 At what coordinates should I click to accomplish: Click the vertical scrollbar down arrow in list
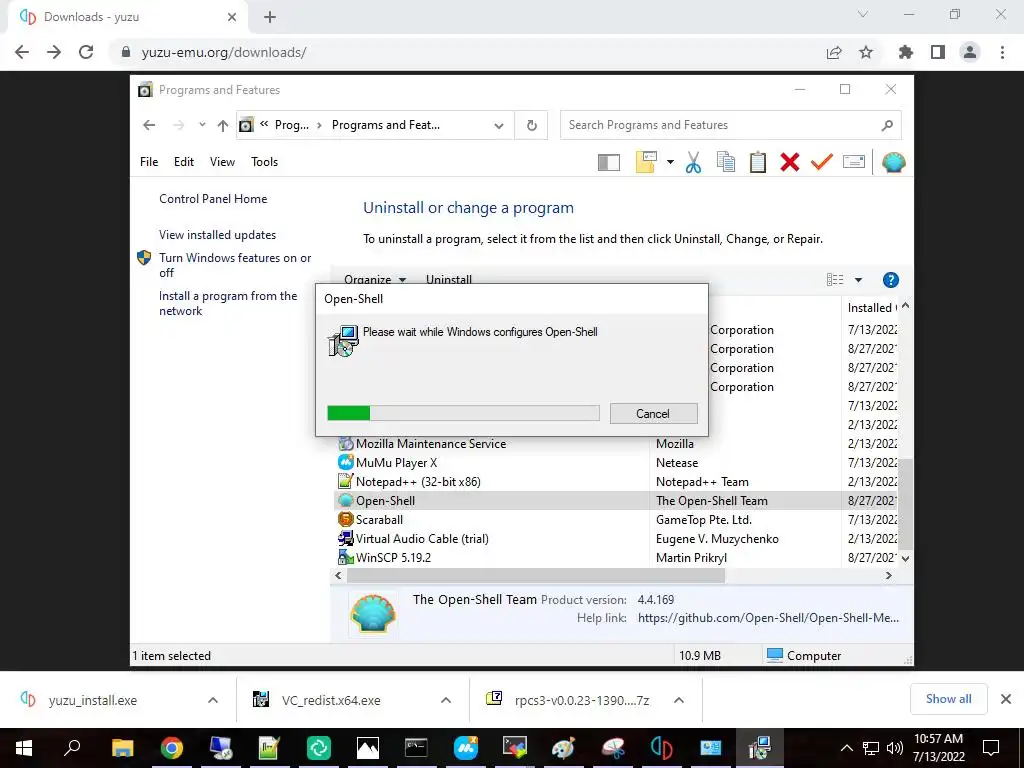click(x=905, y=558)
